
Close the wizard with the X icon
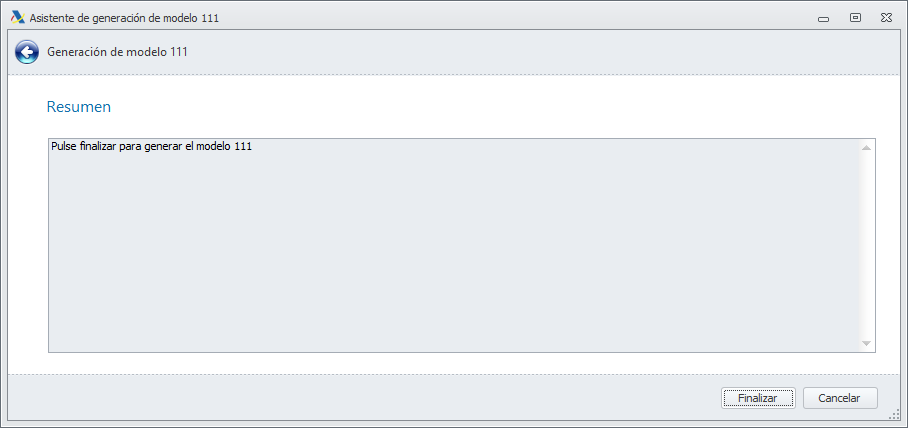(886, 17)
